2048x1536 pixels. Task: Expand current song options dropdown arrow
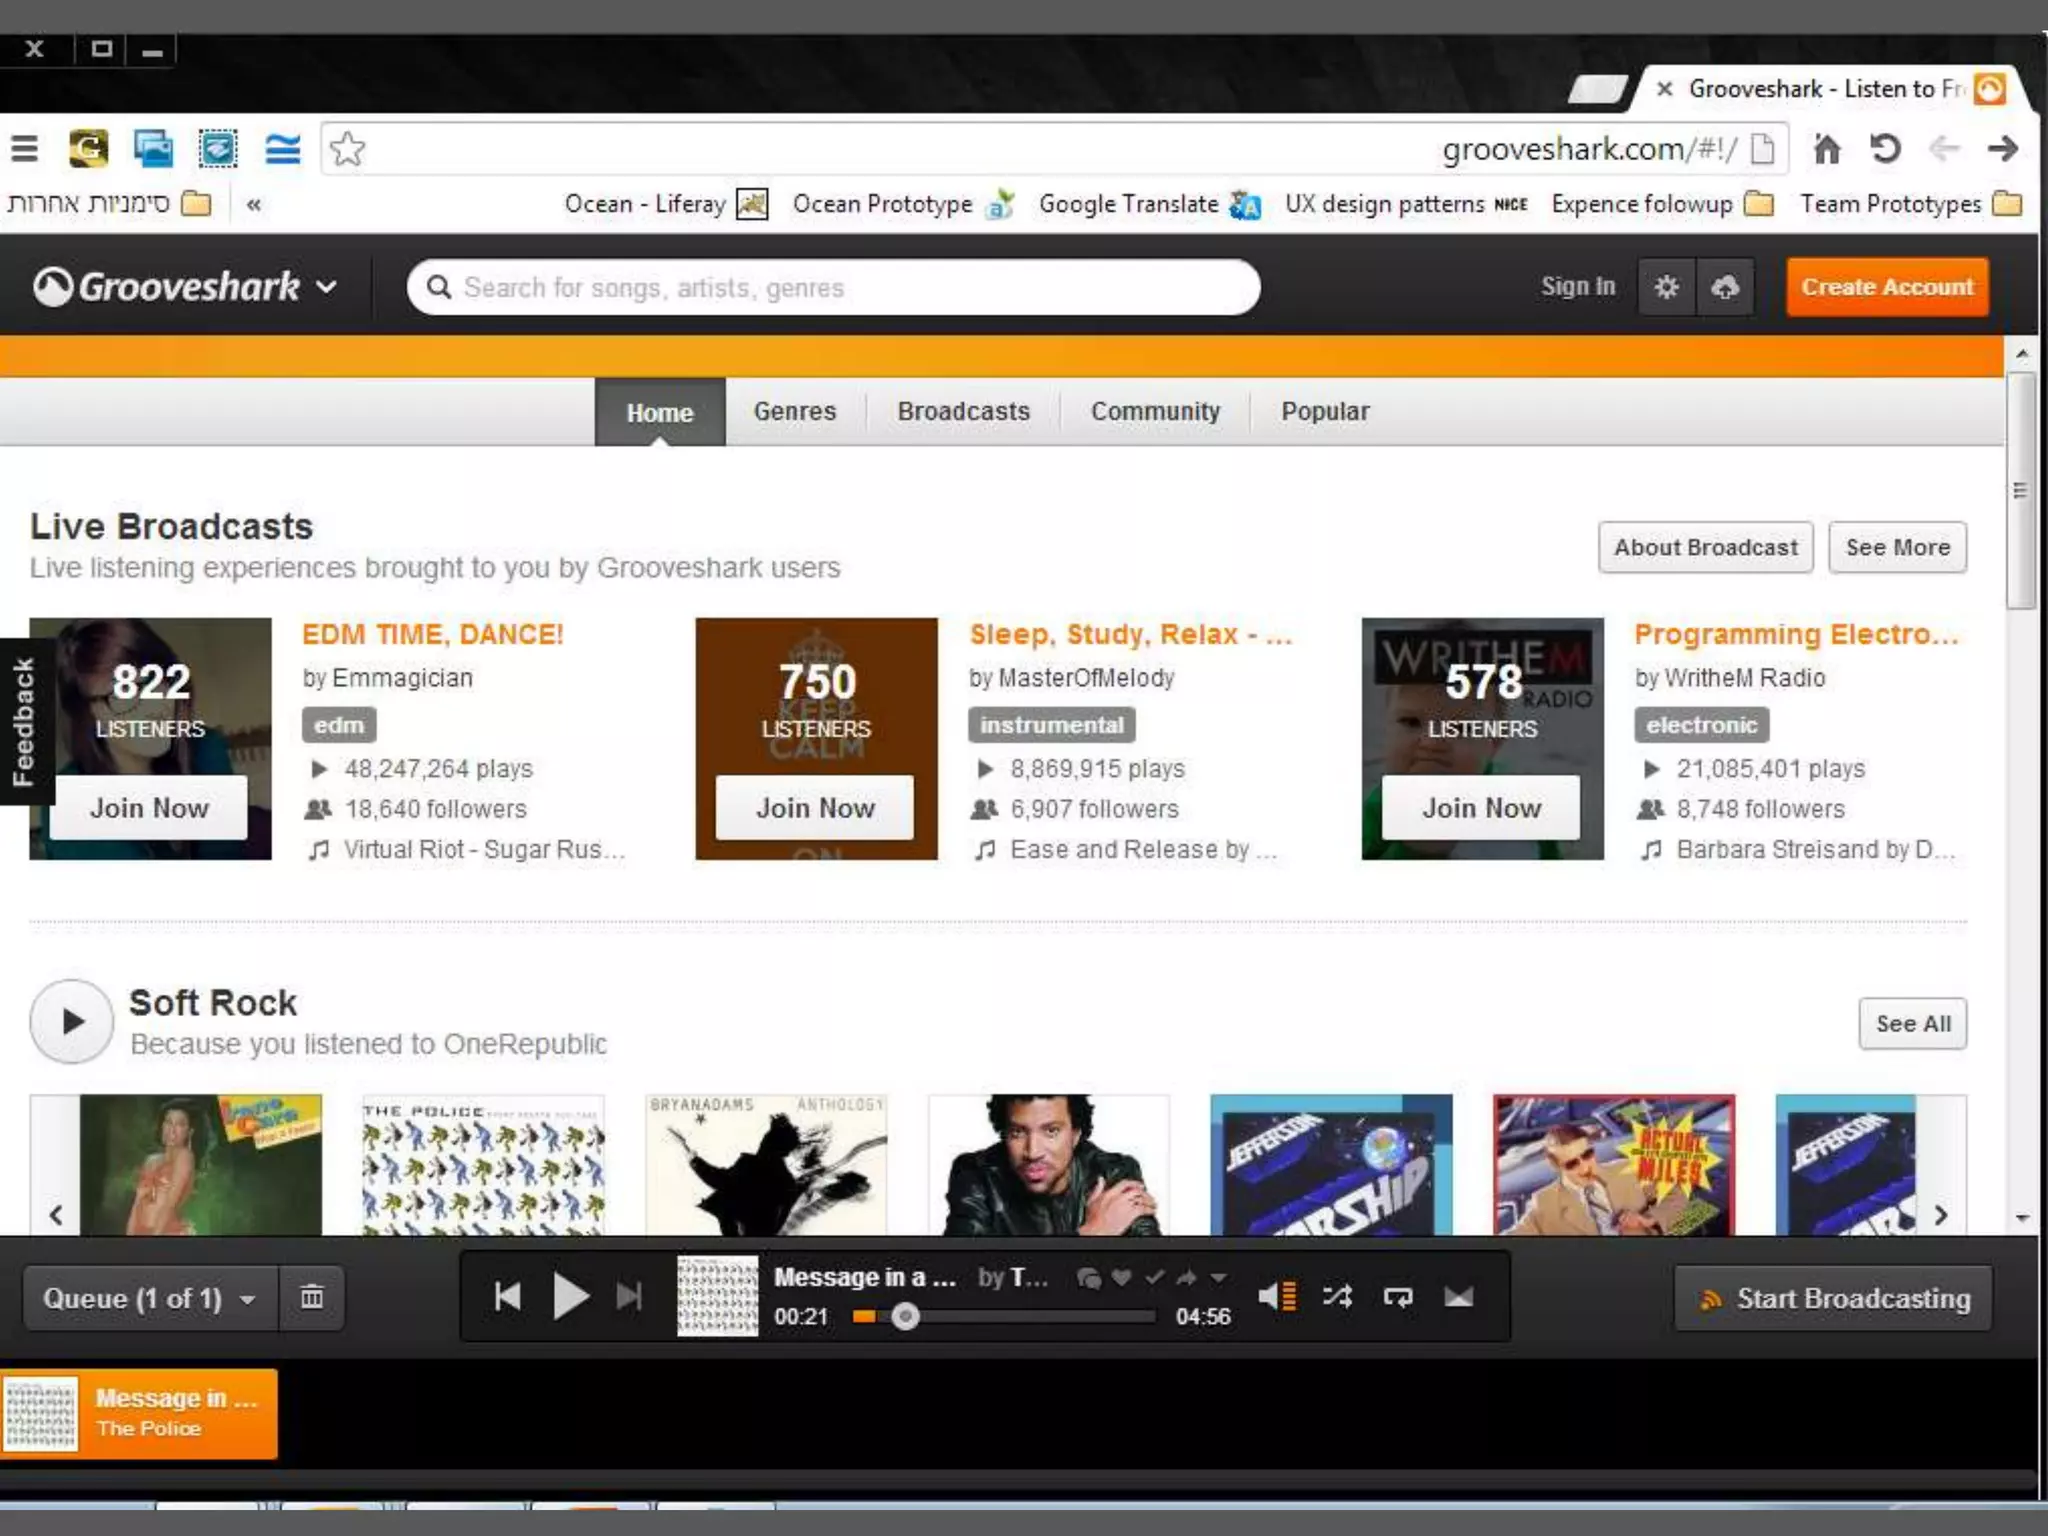pos(1218,1277)
